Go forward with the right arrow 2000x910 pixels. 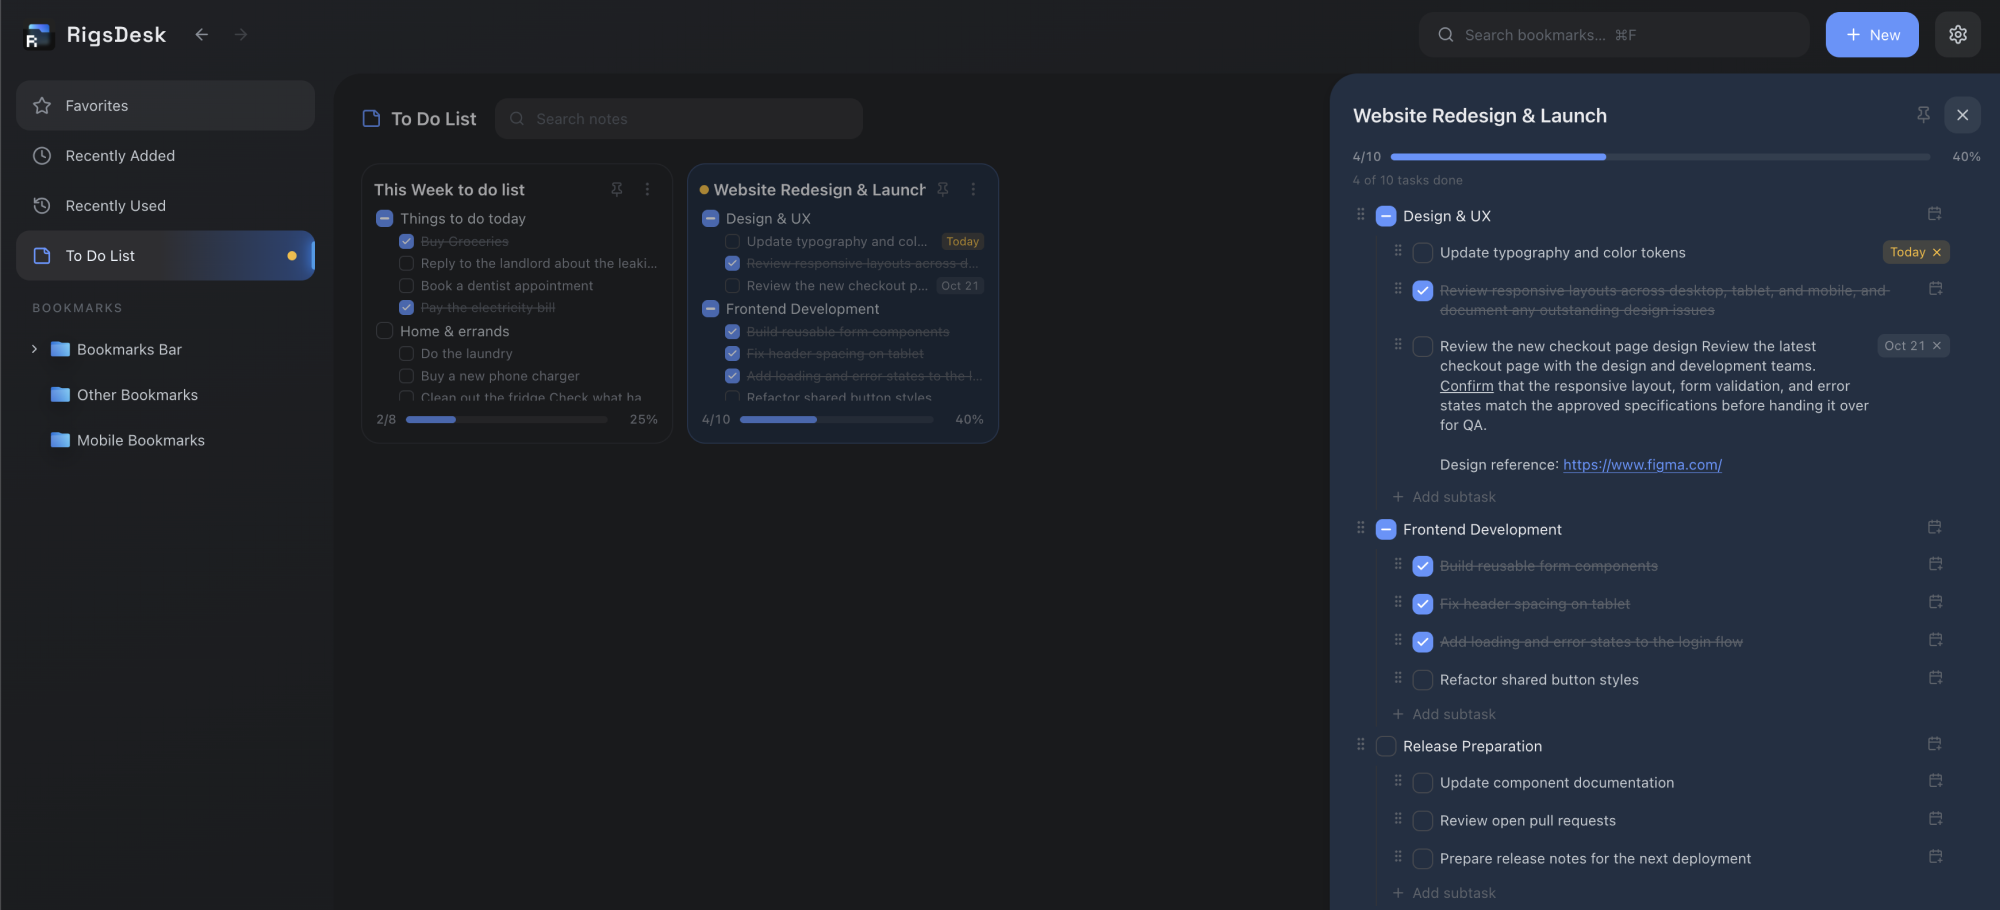click(x=241, y=34)
